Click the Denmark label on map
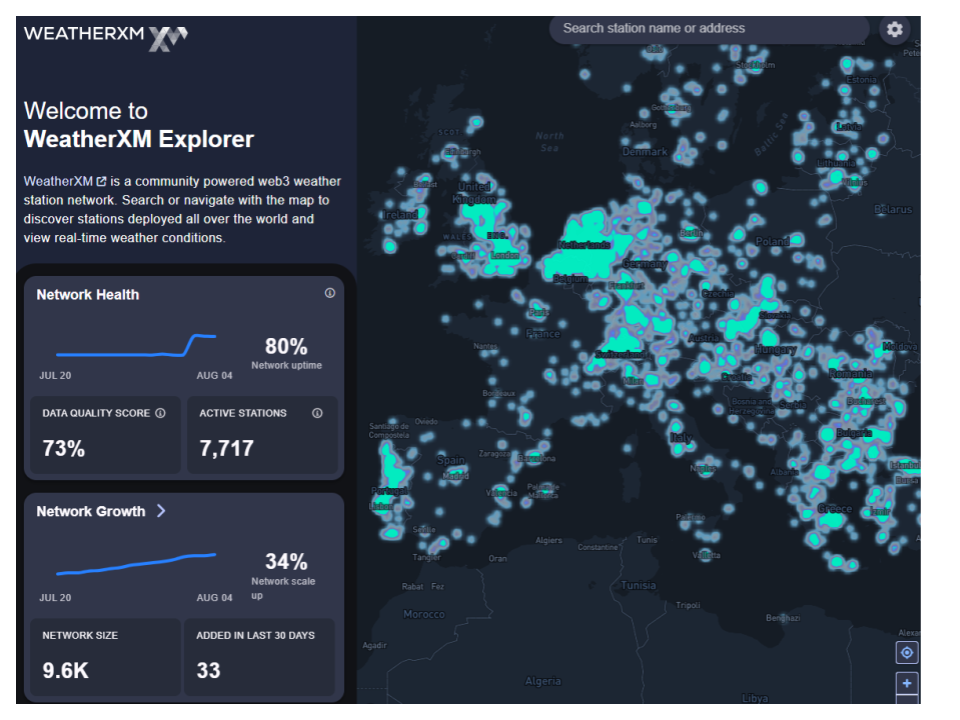The image size is (960, 720). (645, 151)
